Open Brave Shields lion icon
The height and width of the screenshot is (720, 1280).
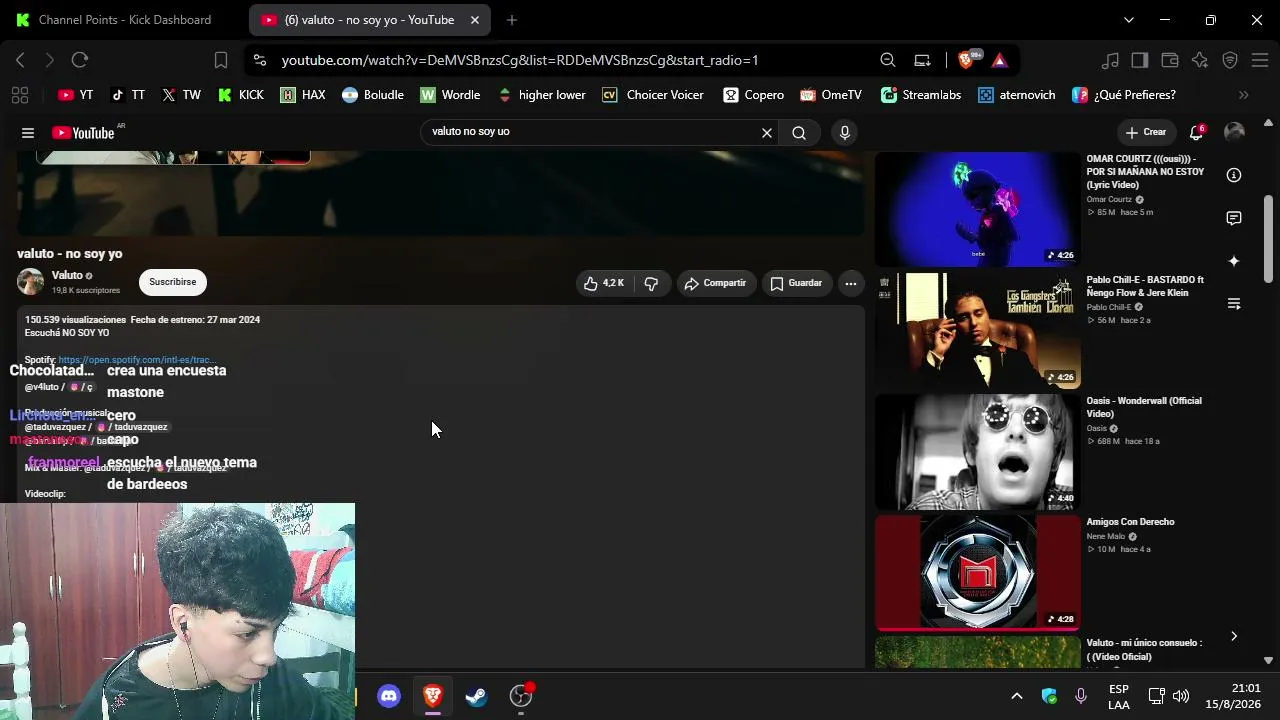click(x=967, y=60)
